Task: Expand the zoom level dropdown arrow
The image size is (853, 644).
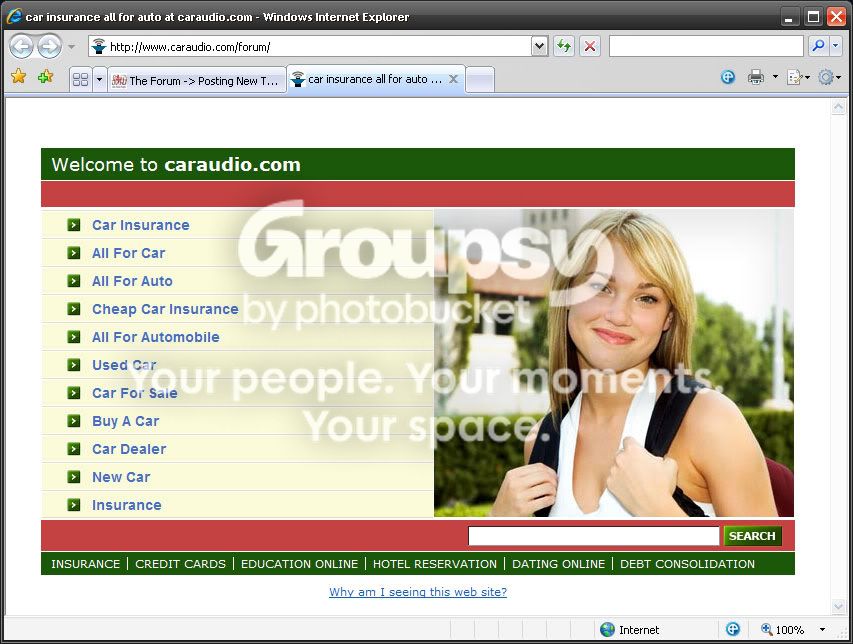Action: click(x=822, y=630)
